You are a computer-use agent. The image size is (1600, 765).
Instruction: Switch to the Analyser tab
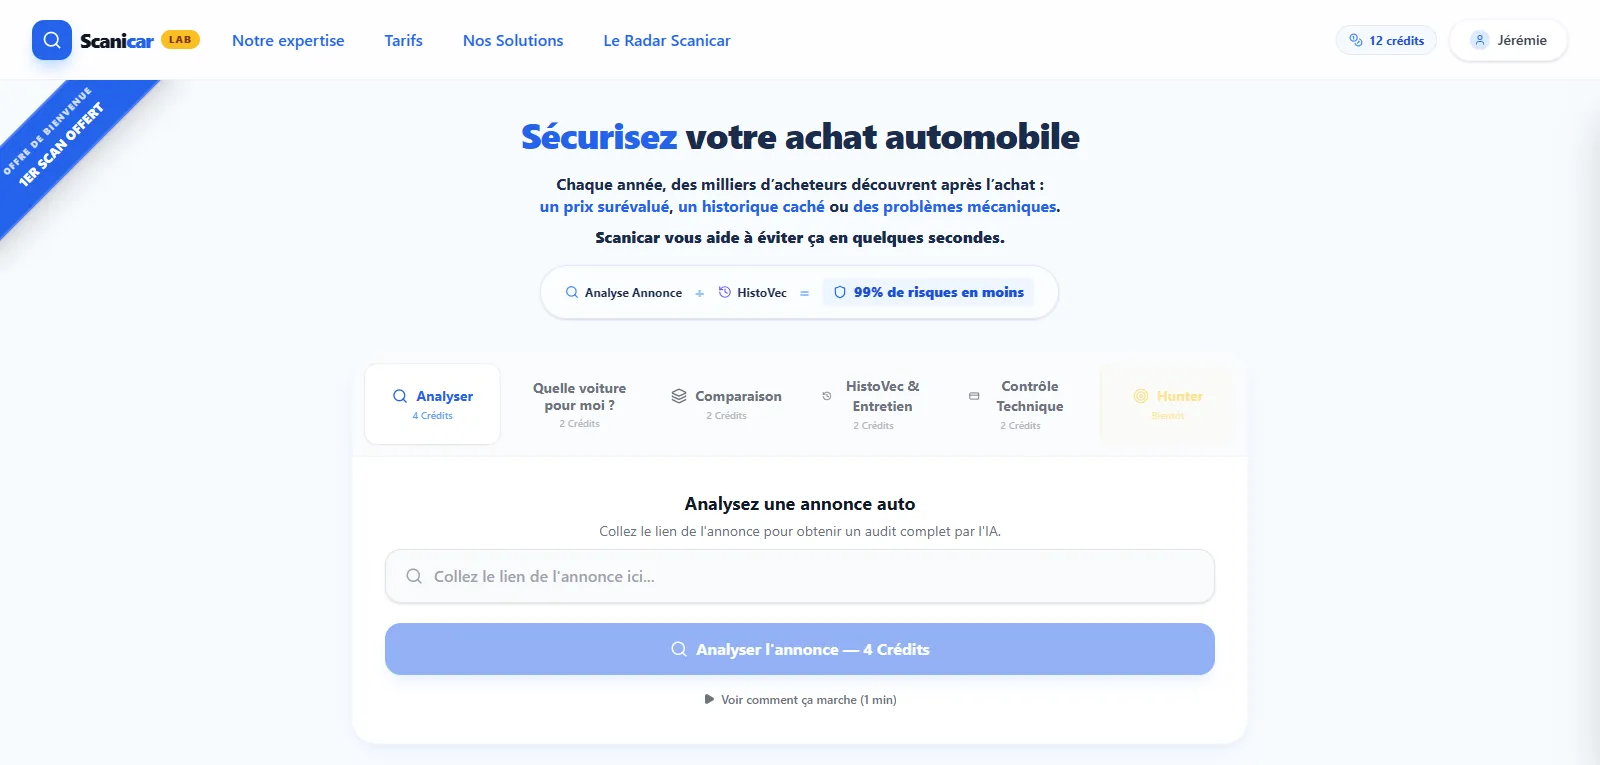click(432, 403)
